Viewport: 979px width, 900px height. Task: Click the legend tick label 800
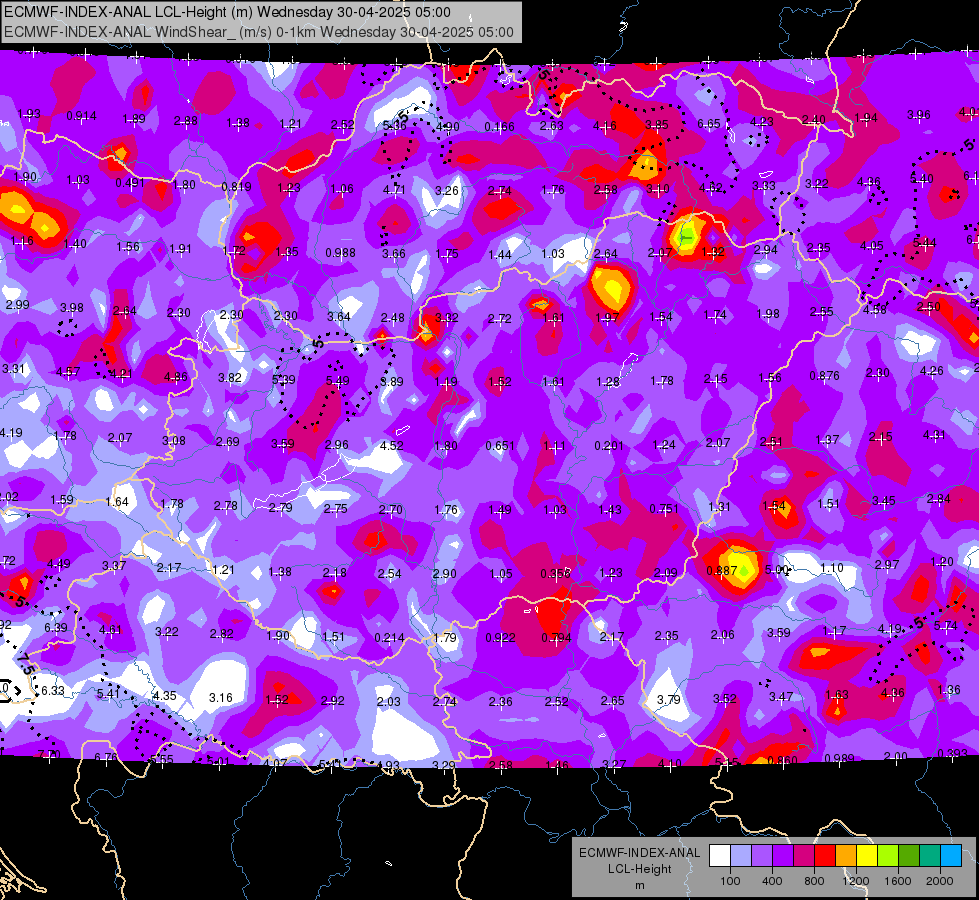click(814, 881)
